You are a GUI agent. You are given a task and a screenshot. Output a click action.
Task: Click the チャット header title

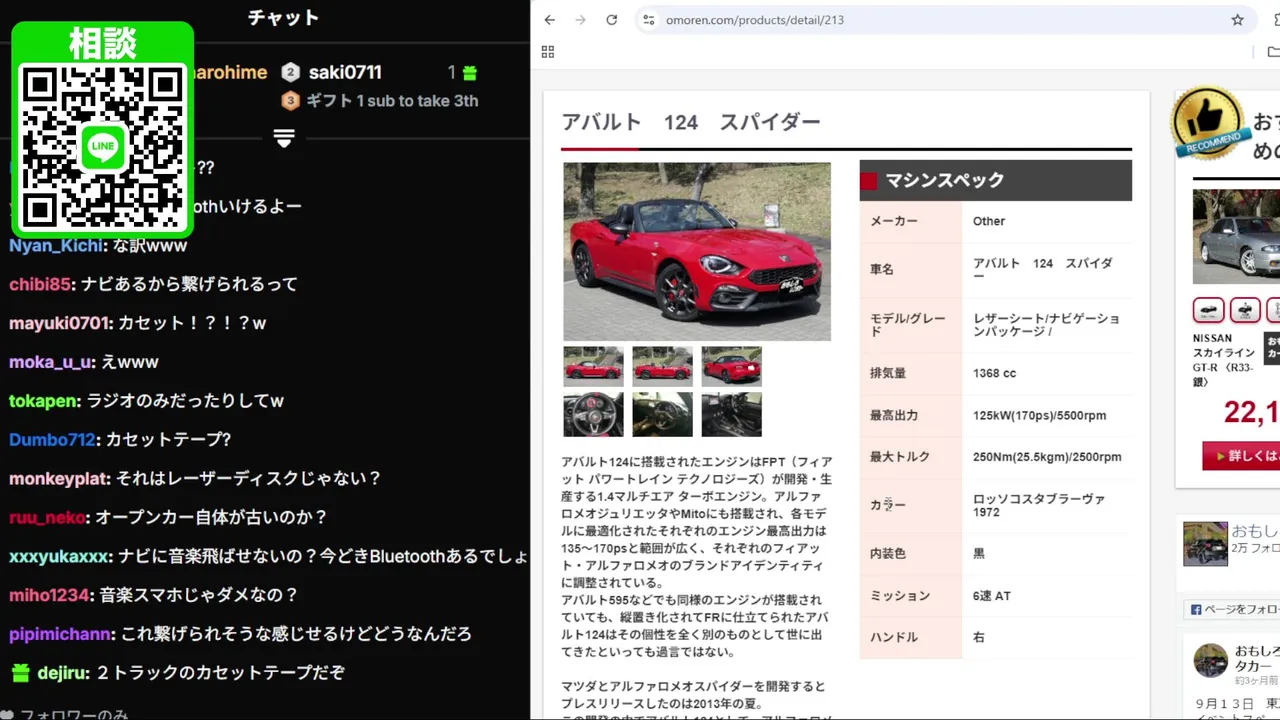click(284, 18)
